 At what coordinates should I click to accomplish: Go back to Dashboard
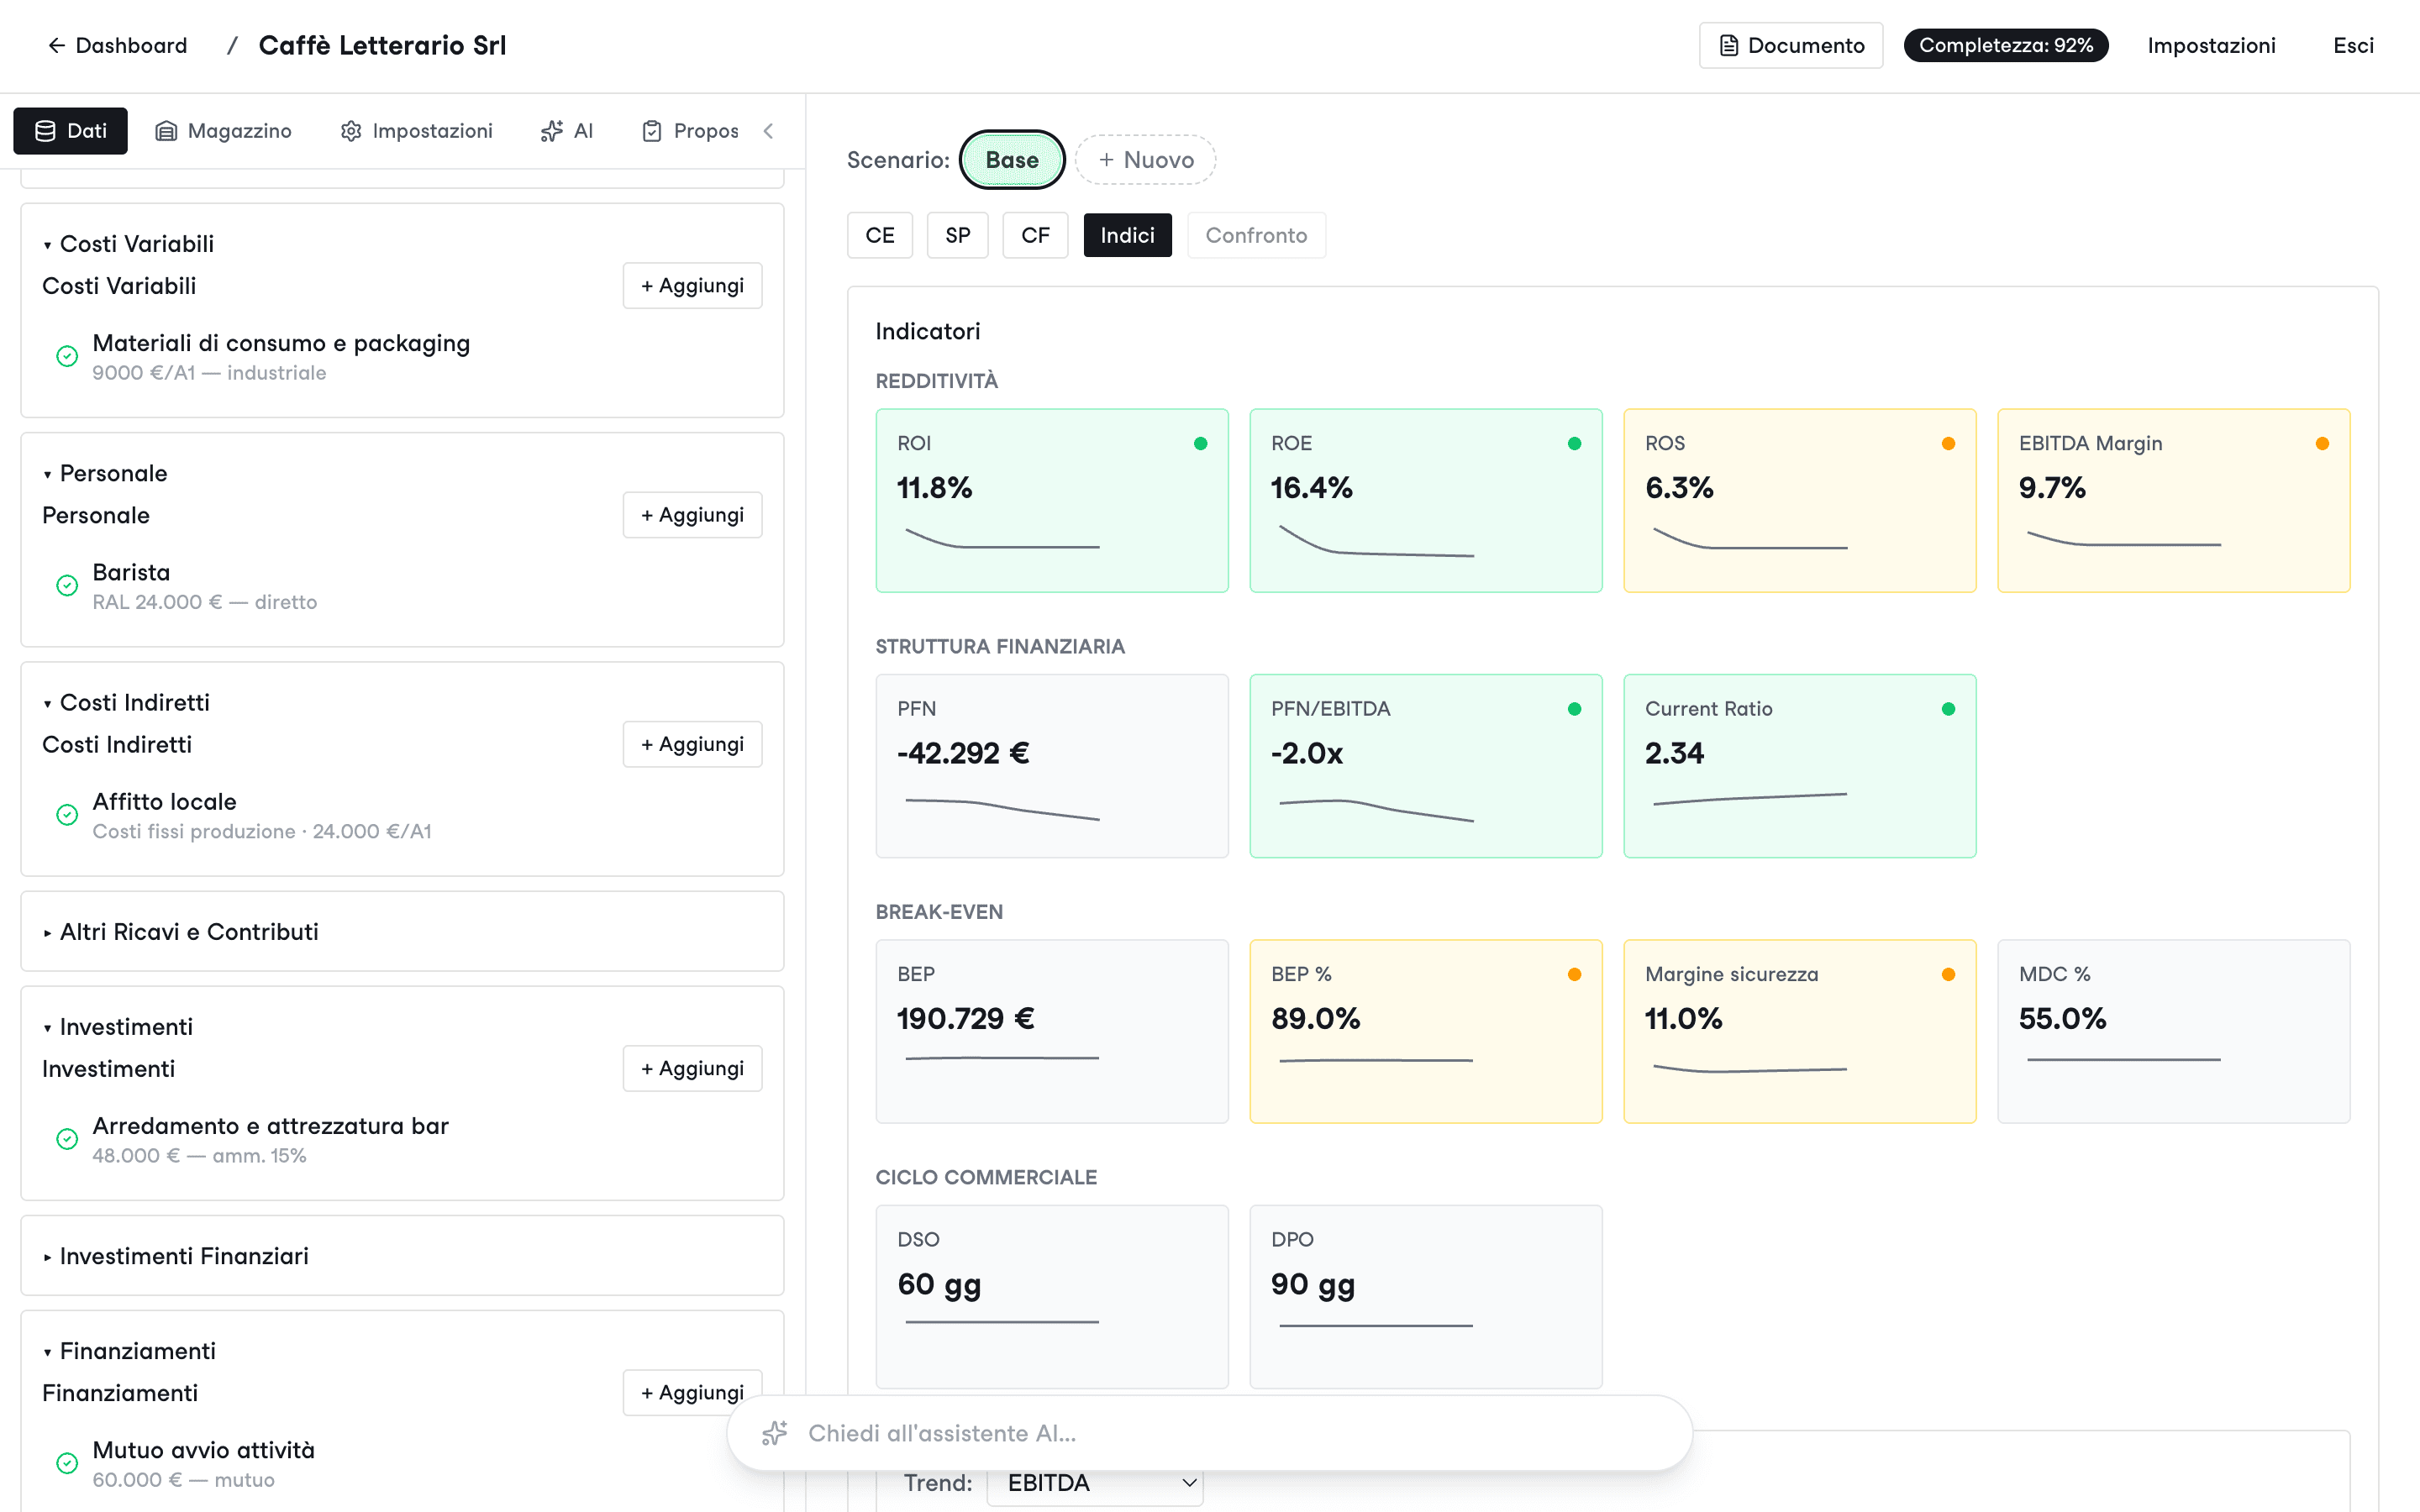117,45
